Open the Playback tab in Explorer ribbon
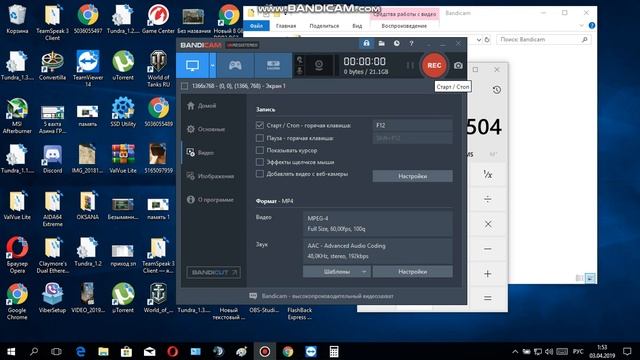Viewport: 640px width, 360px height. pyautogui.click(x=404, y=26)
